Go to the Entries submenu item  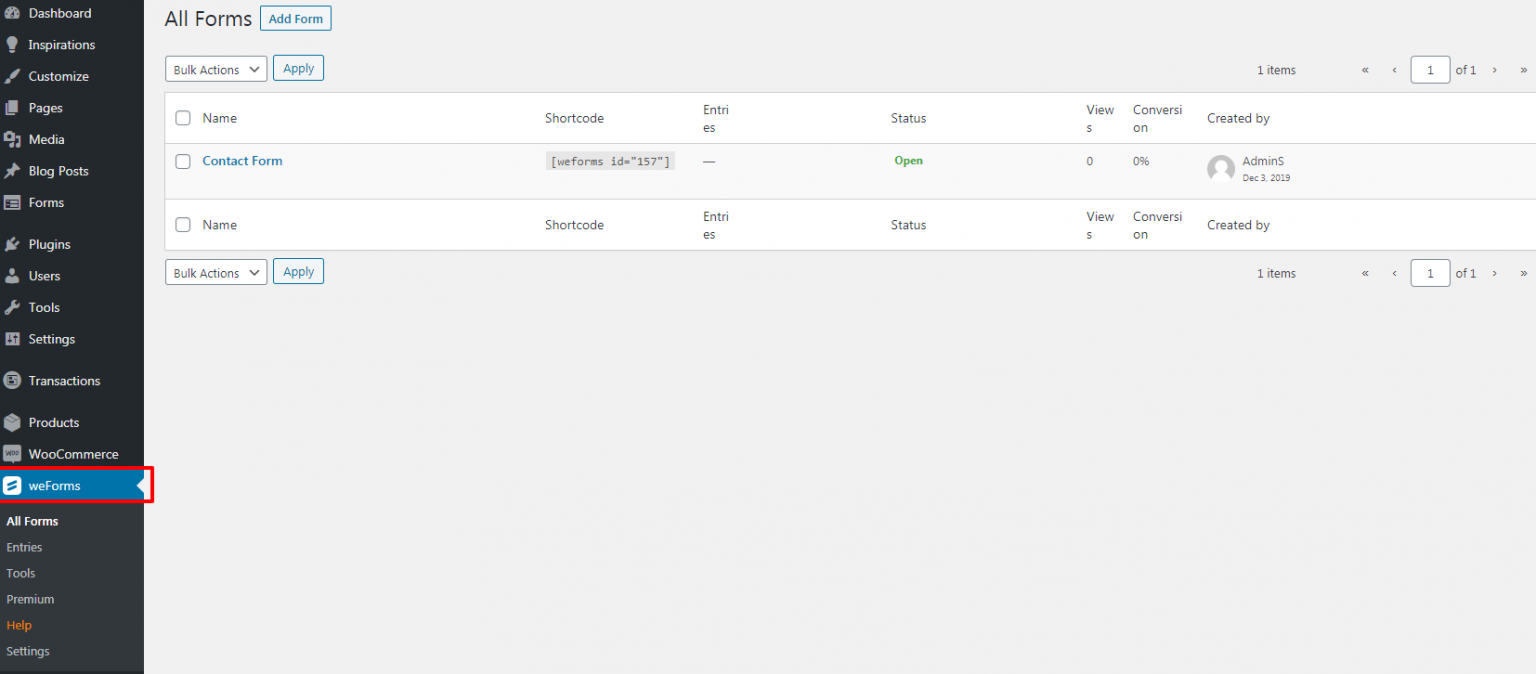pyautogui.click(x=24, y=547)
